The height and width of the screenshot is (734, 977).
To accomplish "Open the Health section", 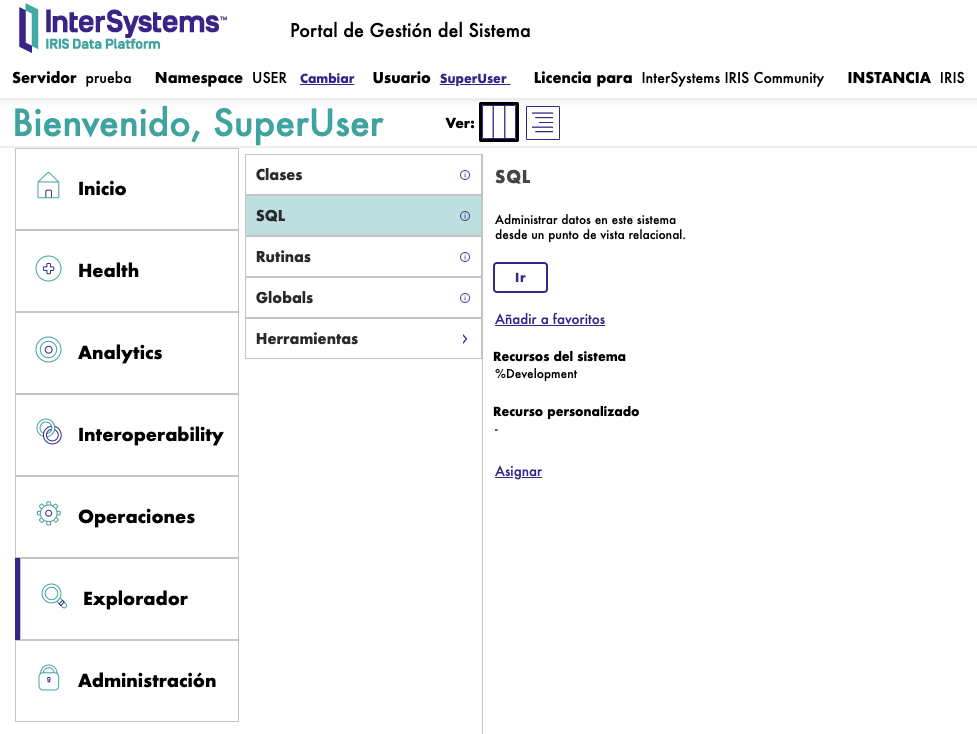I will click(127, 270).
